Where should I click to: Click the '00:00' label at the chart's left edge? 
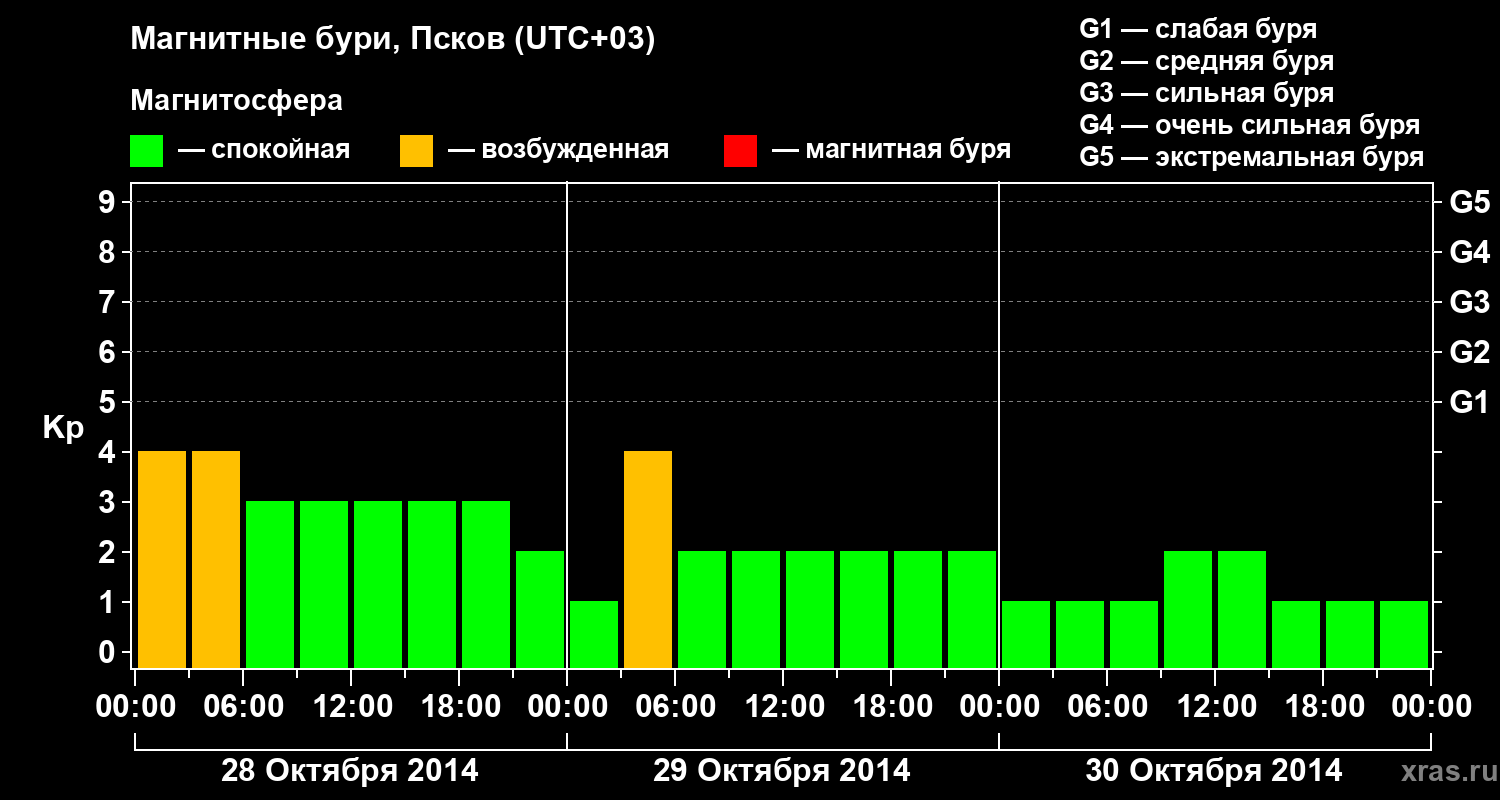135,707
